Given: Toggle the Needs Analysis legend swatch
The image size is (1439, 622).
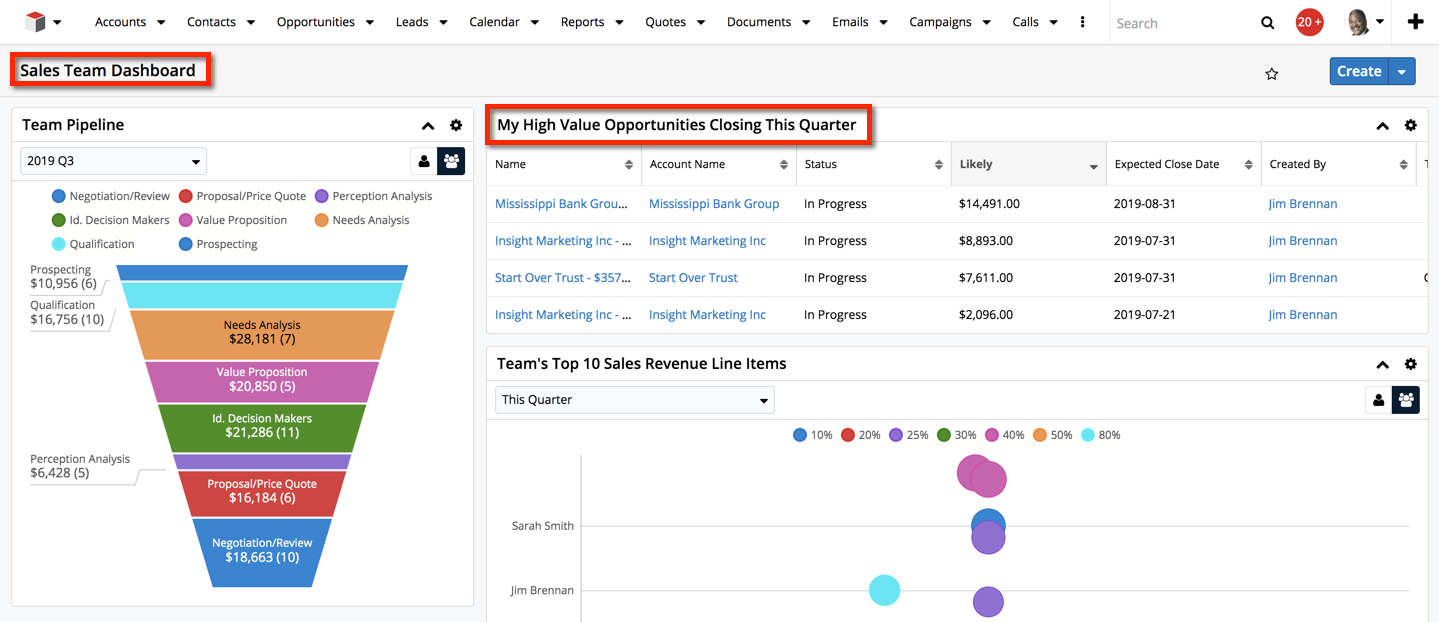Looking at the screenshot, I should pos(322,220).
